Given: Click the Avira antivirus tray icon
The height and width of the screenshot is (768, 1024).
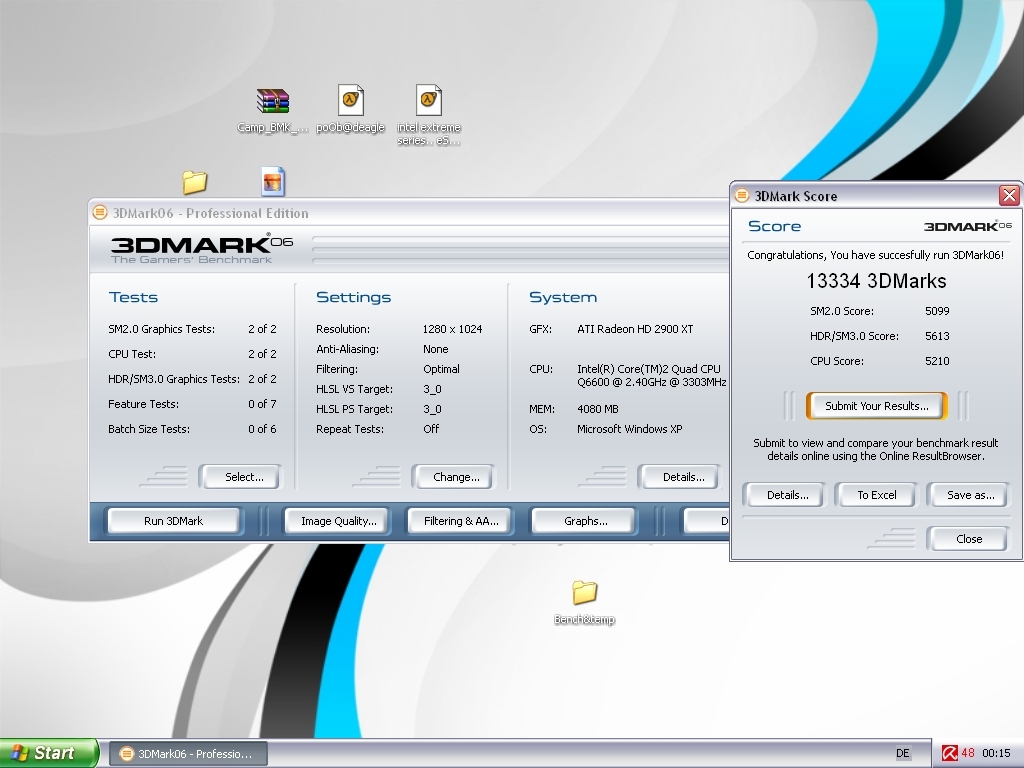Looking at the screenshot, I should click(950, 753).
